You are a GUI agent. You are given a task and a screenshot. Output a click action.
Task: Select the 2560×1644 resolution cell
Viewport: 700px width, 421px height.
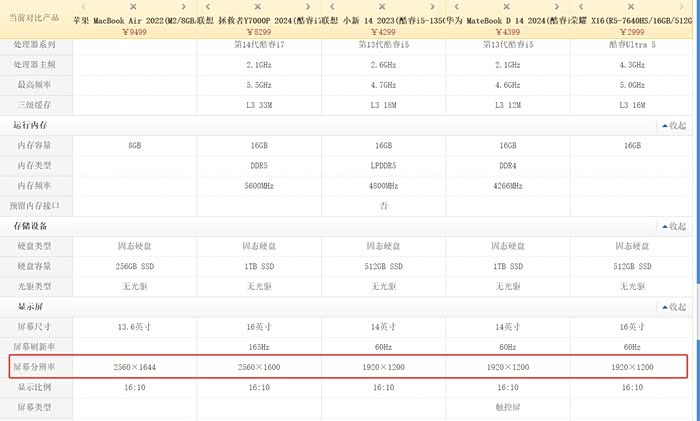pos(134,367)
